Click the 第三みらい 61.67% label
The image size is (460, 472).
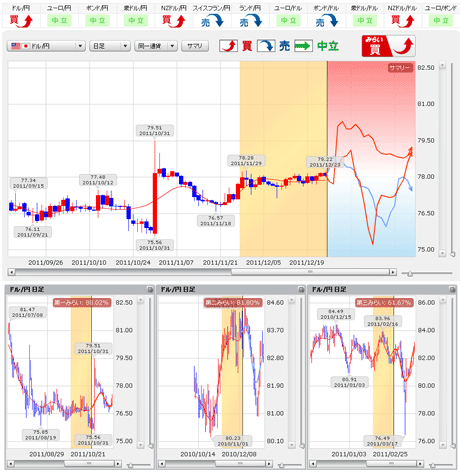(384, 303)
